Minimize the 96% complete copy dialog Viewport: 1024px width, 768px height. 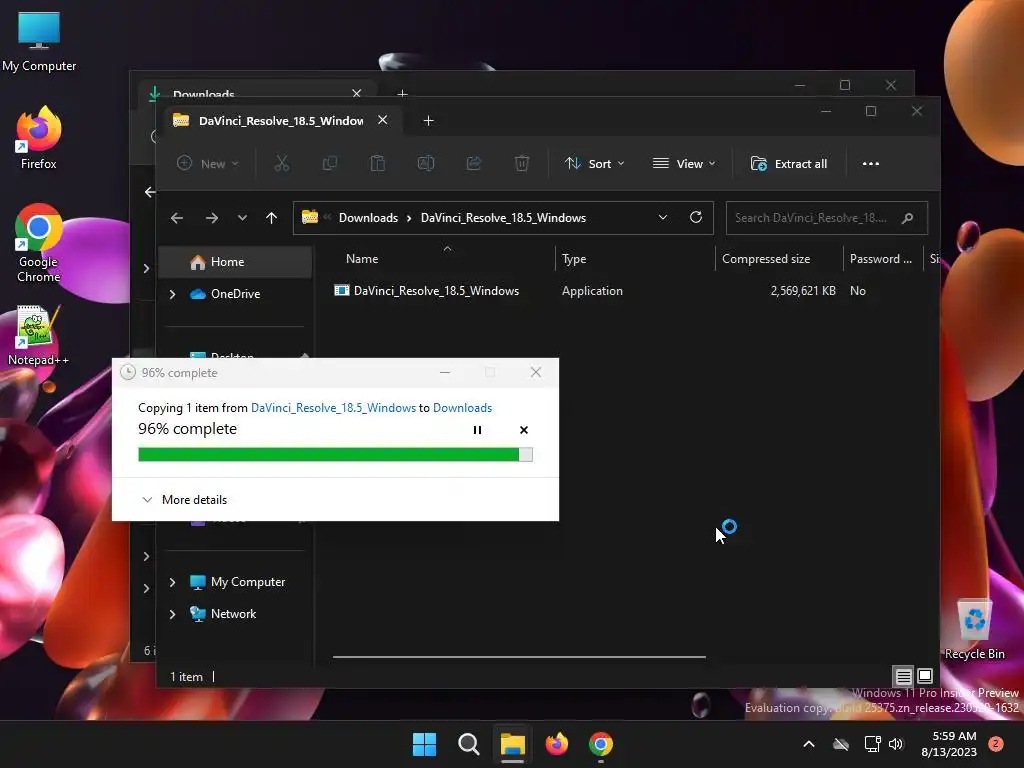445,372
